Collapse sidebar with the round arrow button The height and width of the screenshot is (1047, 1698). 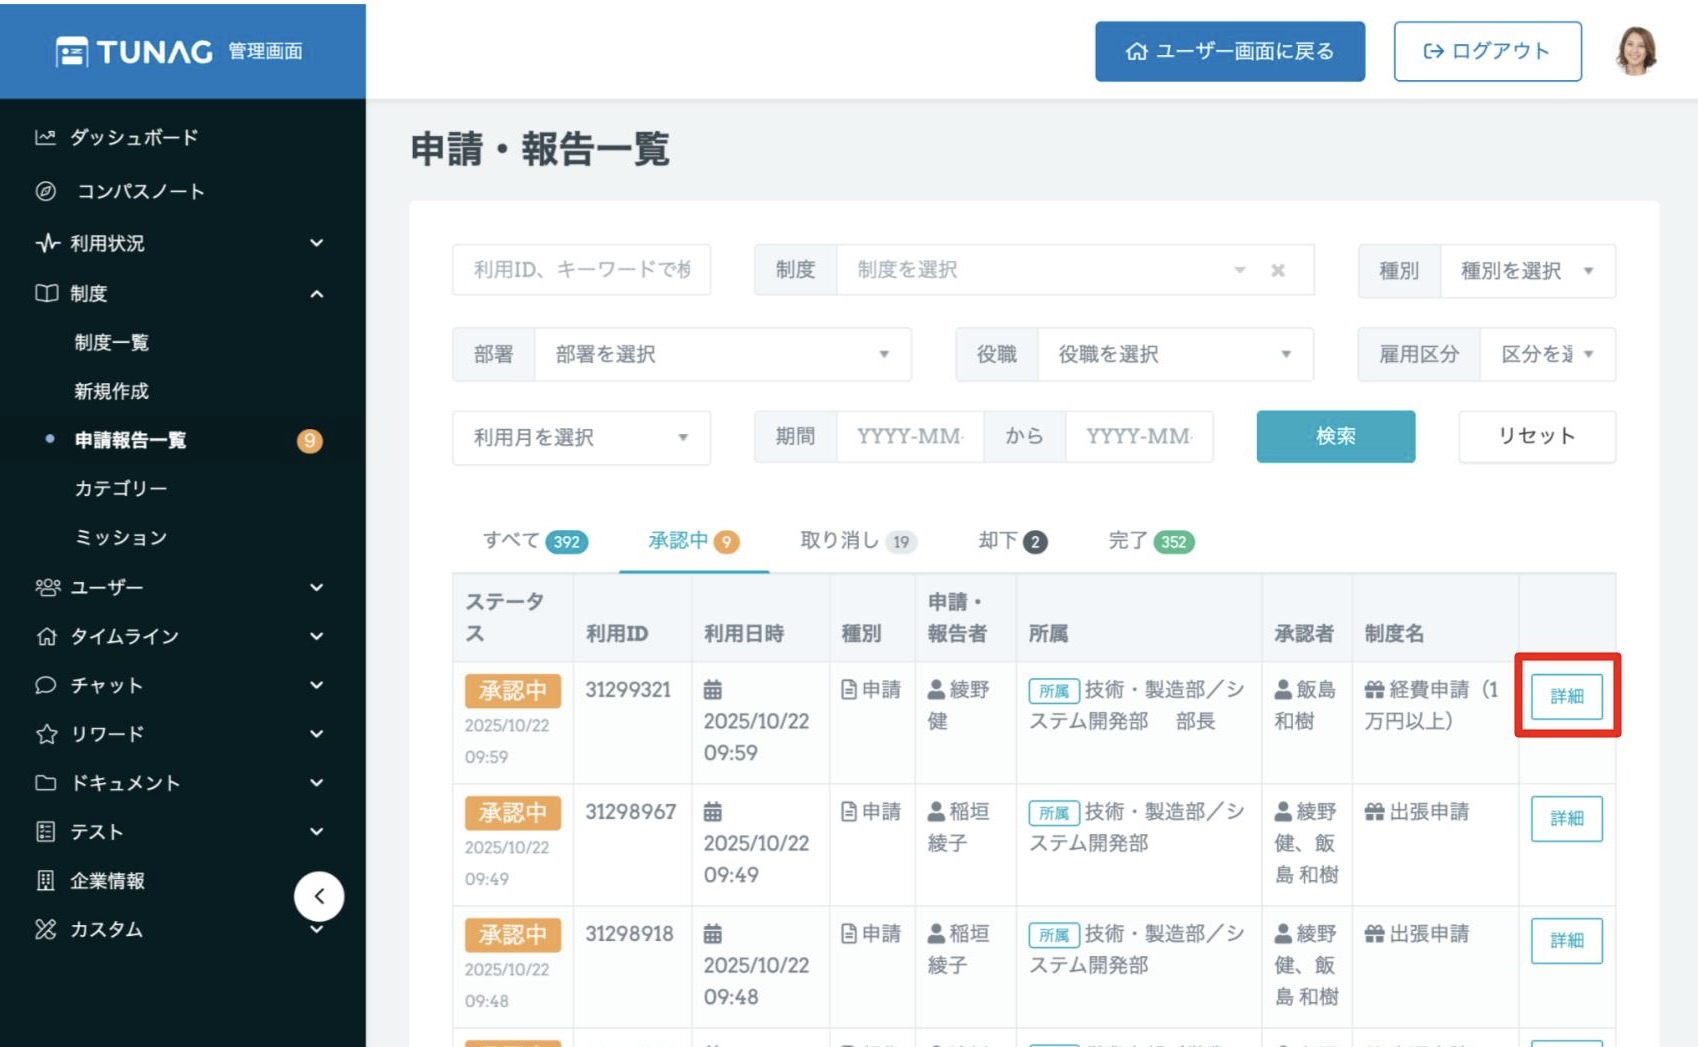coord(319,896)
